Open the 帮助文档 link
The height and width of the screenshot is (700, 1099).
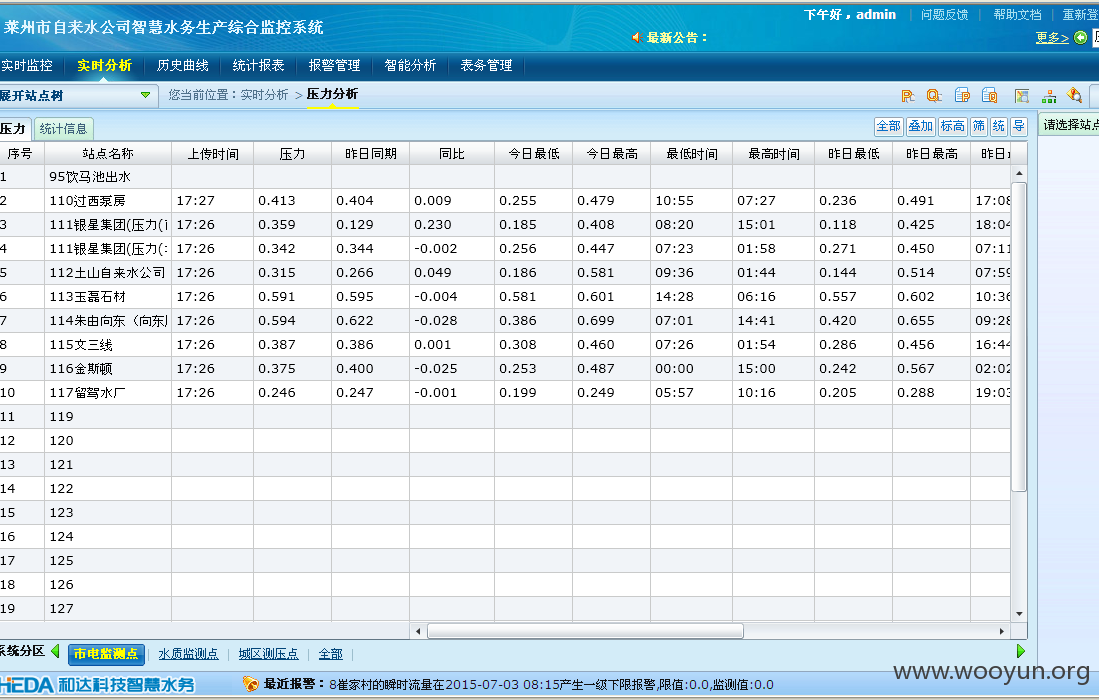[1017, 15]
